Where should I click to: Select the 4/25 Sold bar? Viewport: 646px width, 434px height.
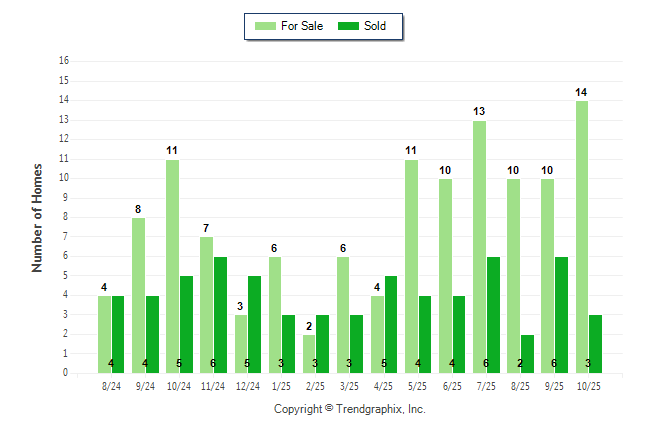(x=391, y=325)
